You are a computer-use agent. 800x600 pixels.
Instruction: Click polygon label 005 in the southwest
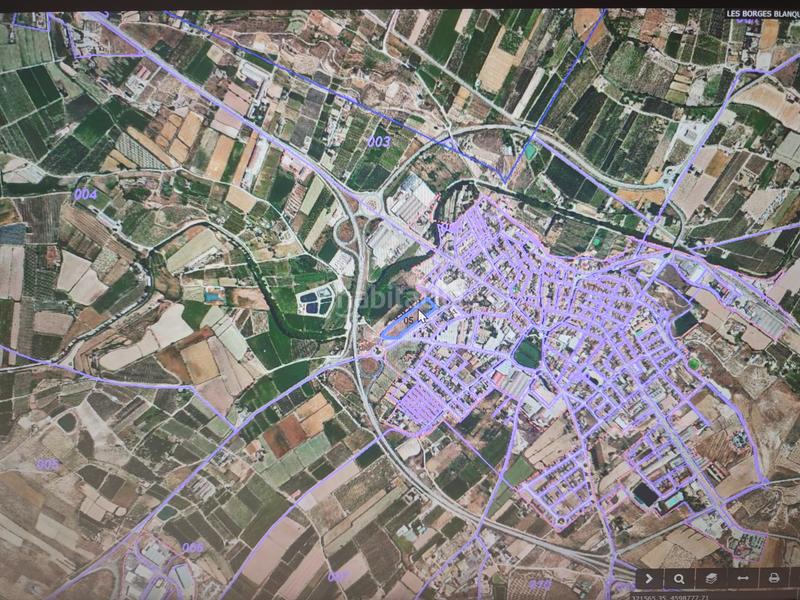(x=47, y=464)
